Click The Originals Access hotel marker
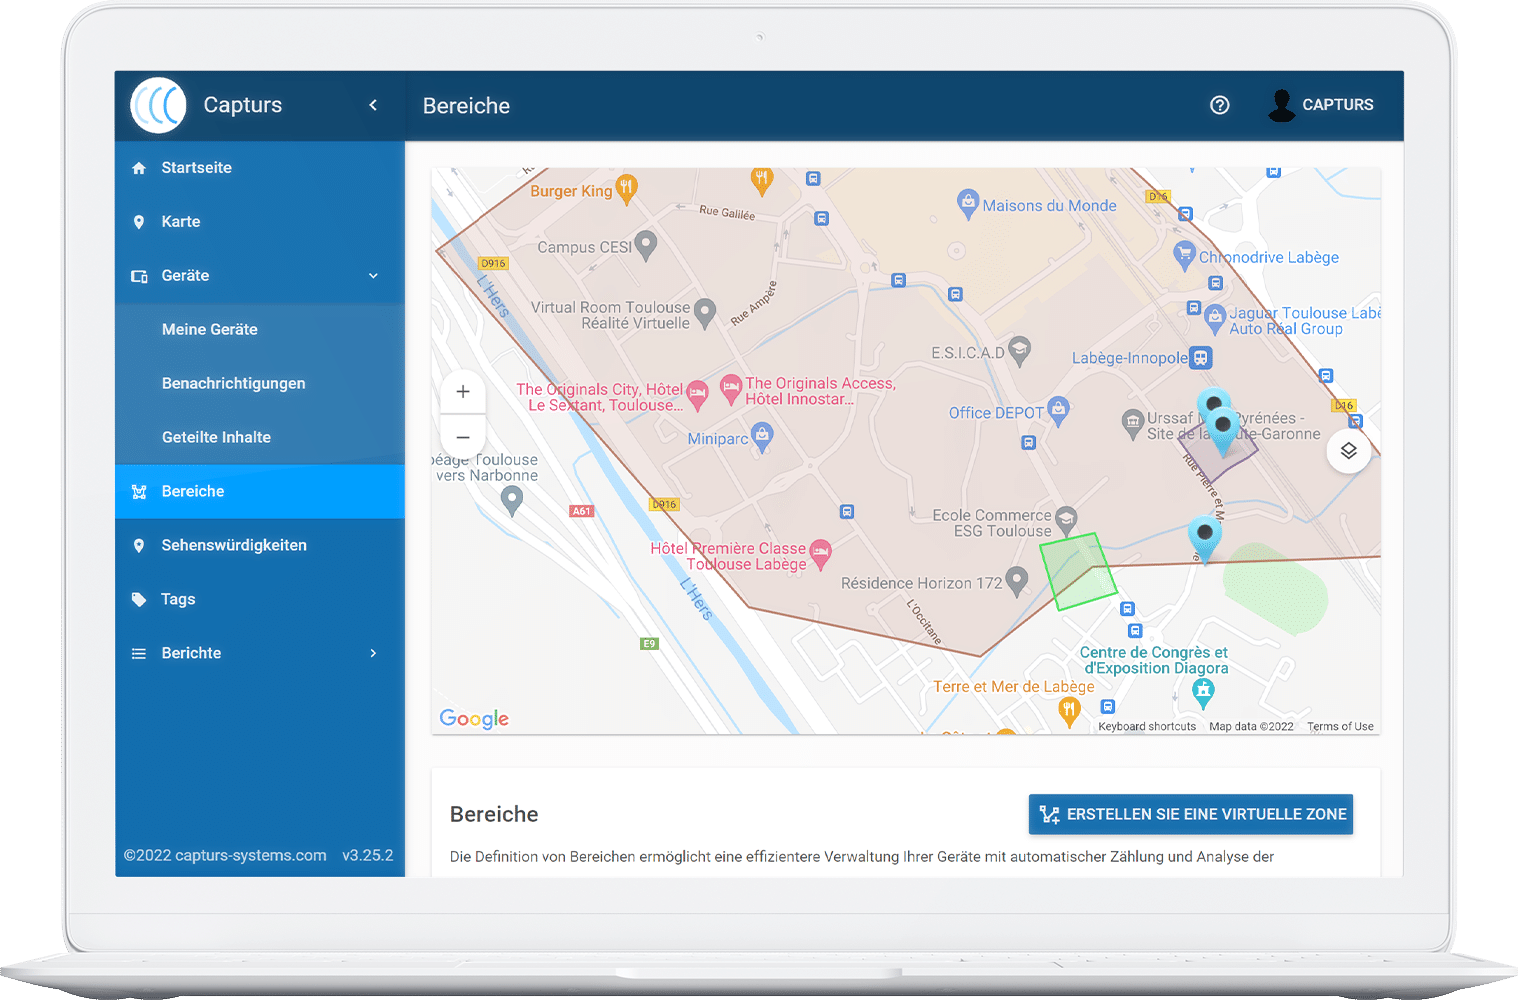 point(731,388)
